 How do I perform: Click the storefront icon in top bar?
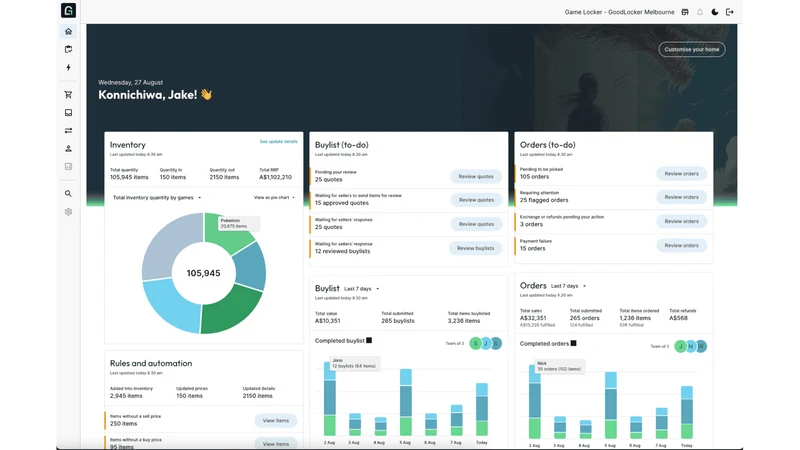685,12
